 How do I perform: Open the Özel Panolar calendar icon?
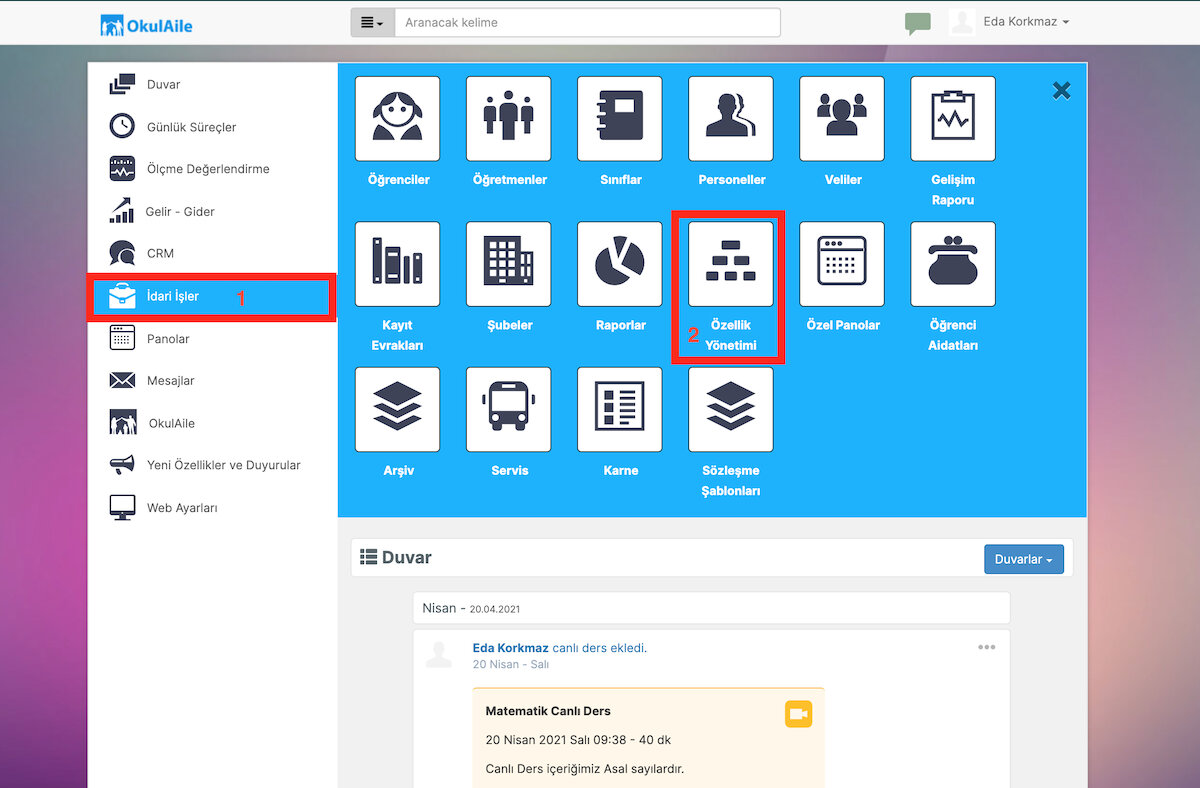coord(842,264)
